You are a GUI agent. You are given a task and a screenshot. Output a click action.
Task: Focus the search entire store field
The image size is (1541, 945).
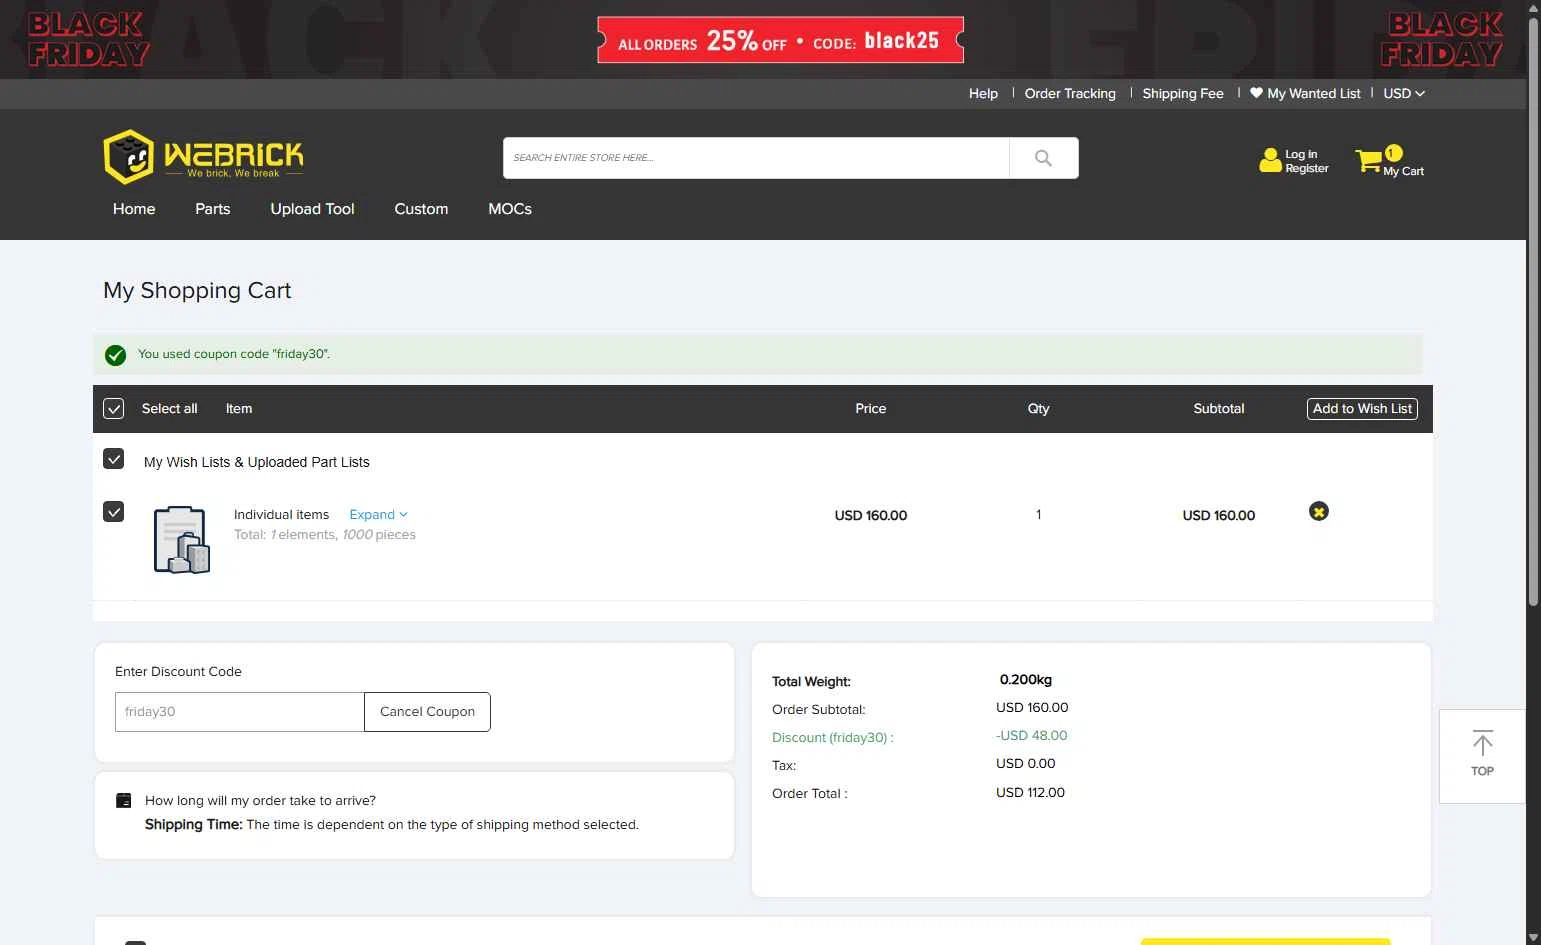click(756, 158)
